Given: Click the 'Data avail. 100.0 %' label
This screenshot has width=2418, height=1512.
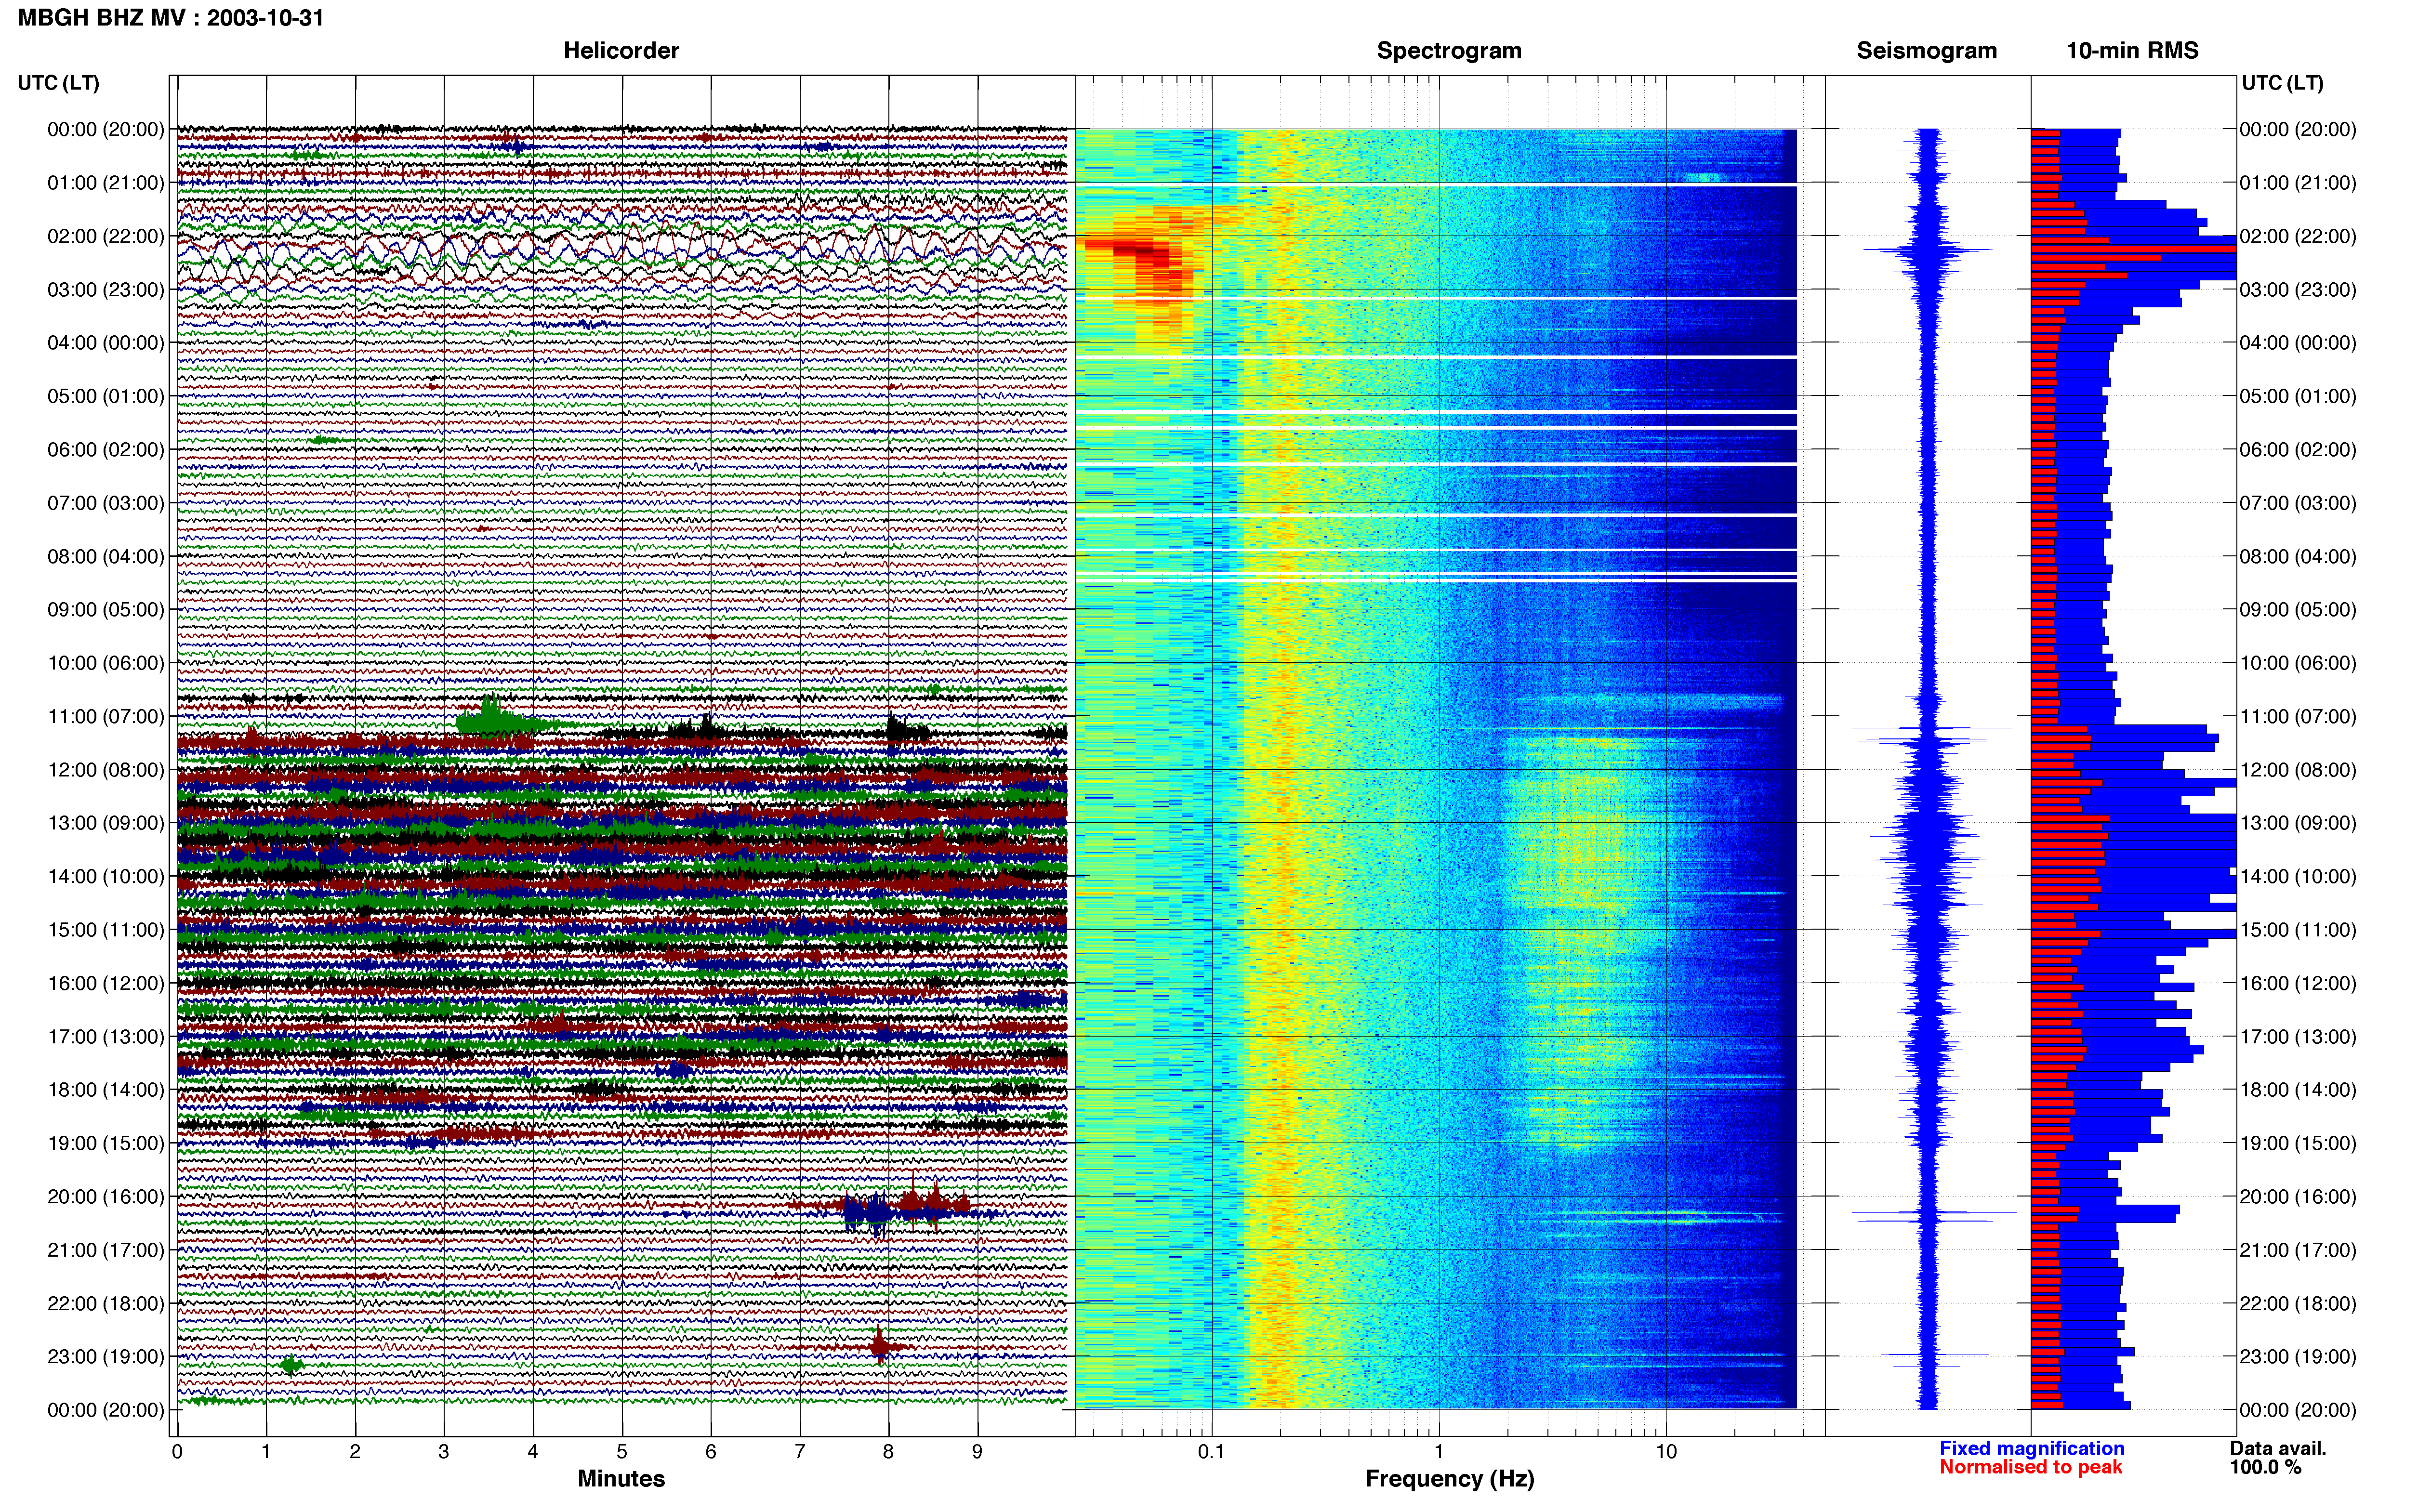Looking at the screenshot, I should pyautogui.click(x=2278, y=1458).
